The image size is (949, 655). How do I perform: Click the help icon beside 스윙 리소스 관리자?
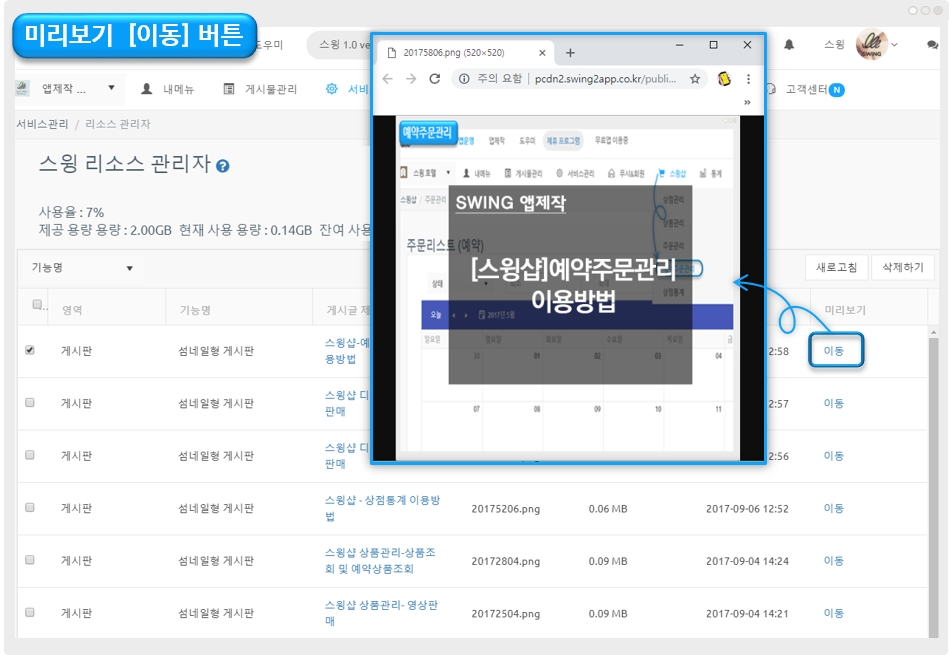point(223,166)
